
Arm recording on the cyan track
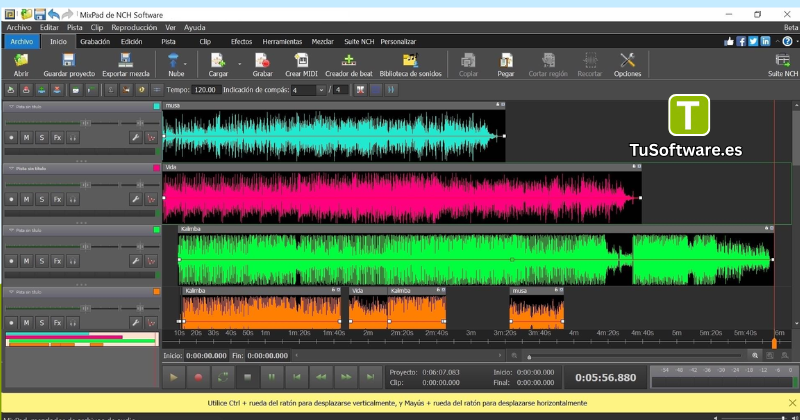(x=11, y=137)
